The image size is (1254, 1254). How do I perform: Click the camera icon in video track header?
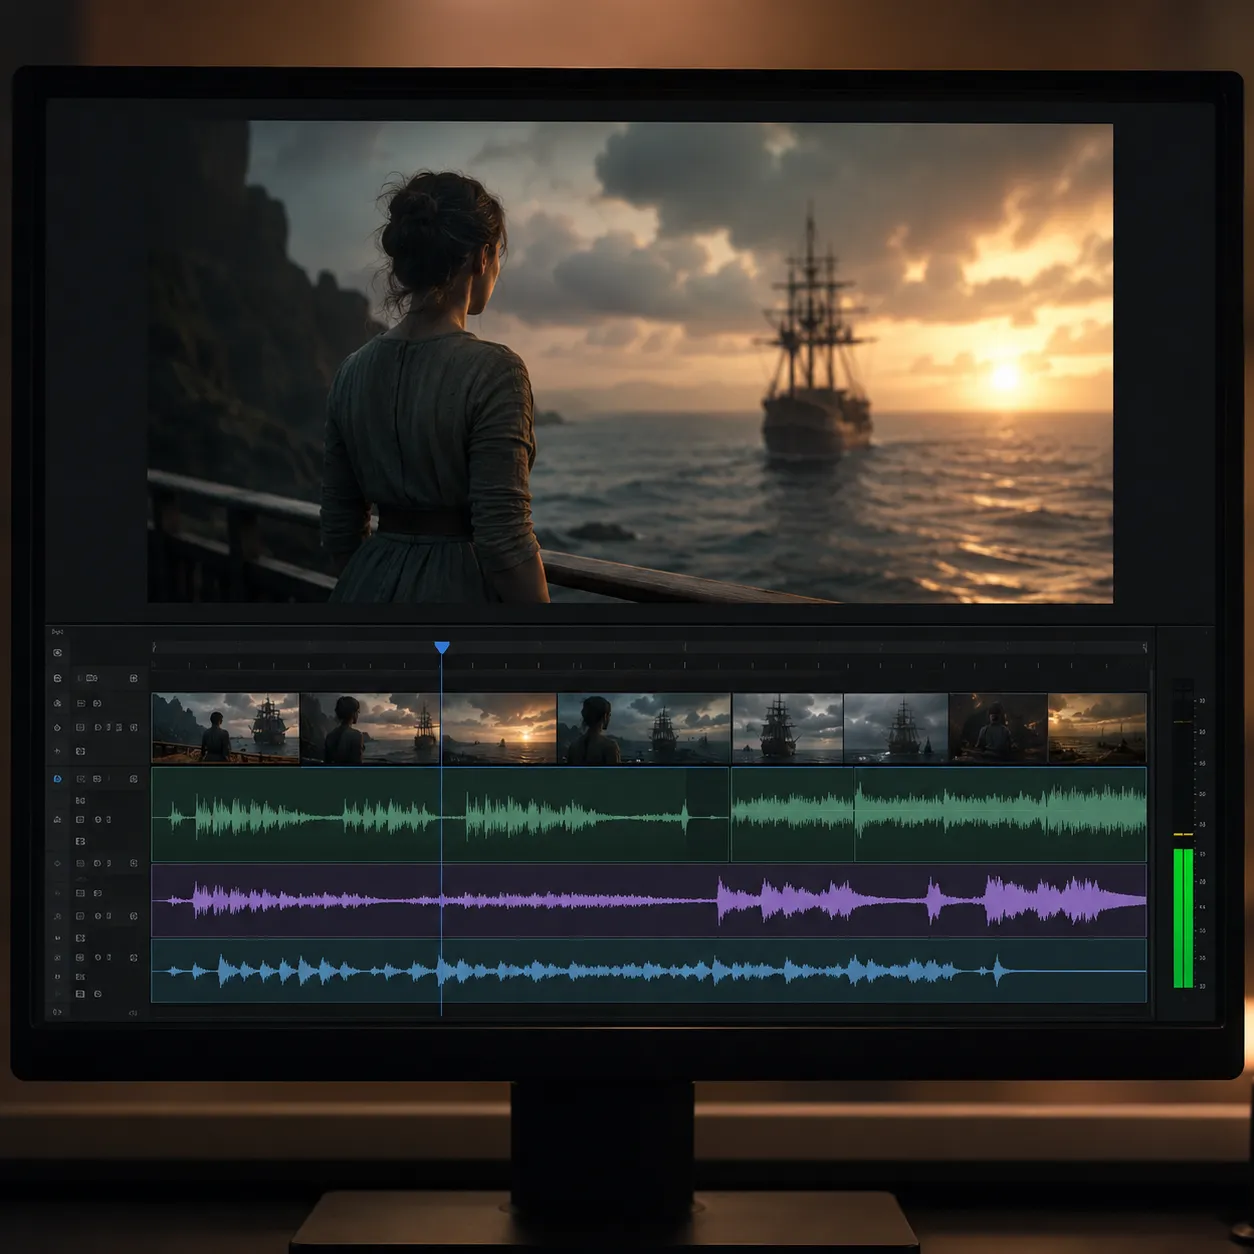point(92,678)
